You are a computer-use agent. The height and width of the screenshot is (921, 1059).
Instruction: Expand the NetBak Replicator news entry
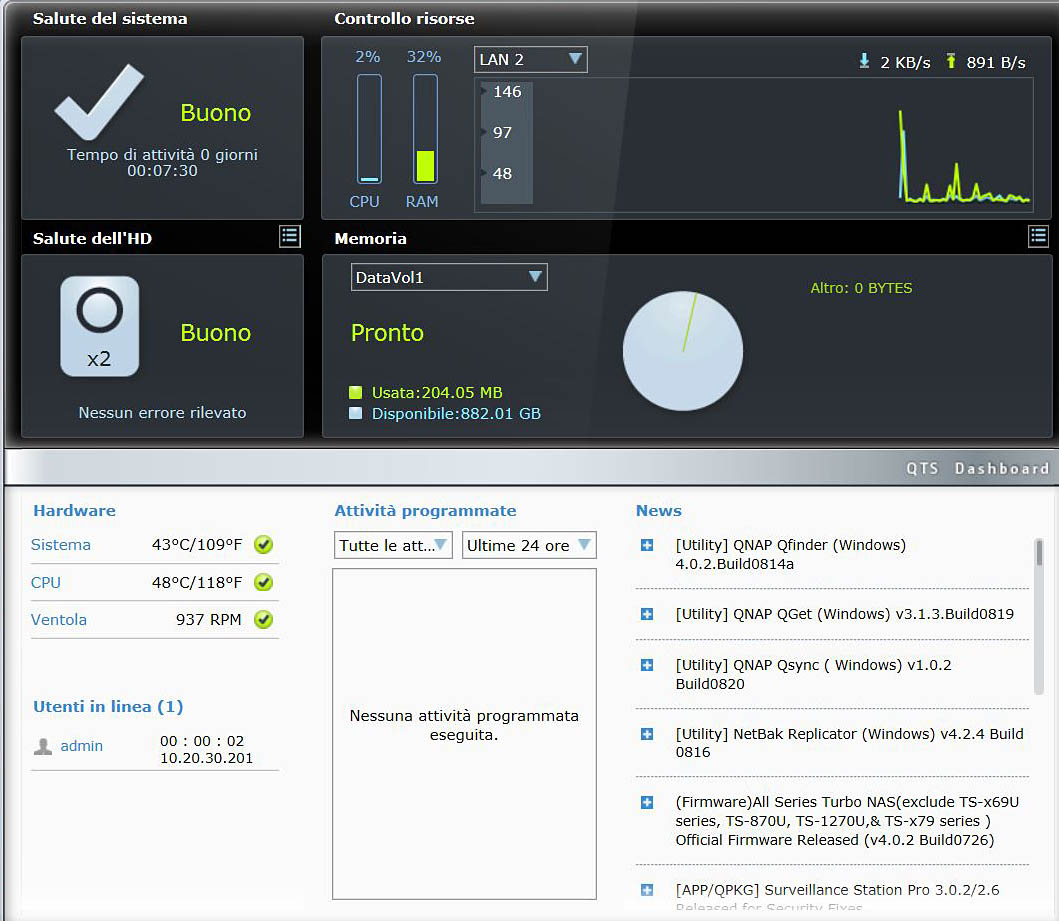pyautogui.click(x=647, y=734)
